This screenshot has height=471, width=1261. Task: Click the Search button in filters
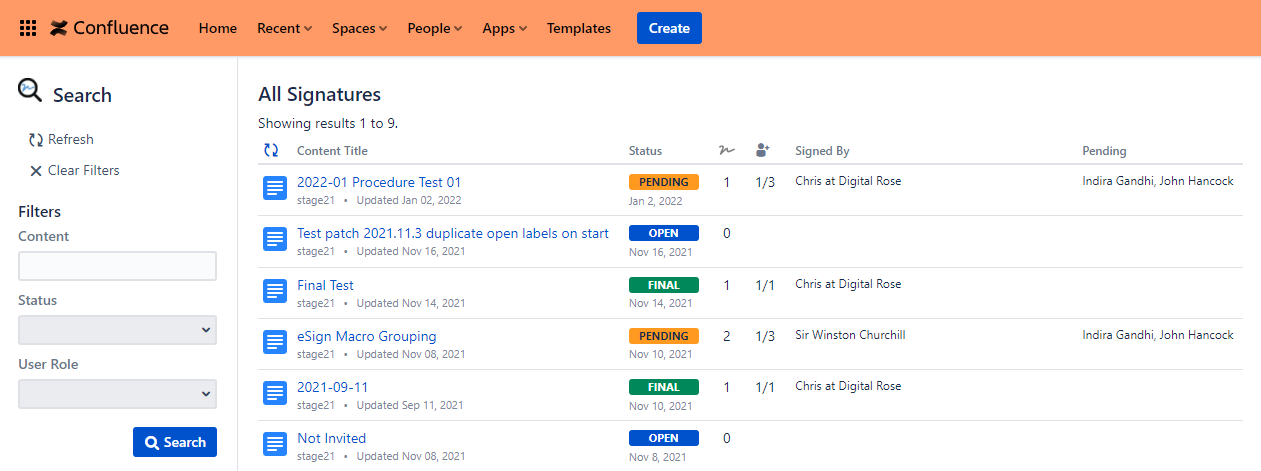175,442
